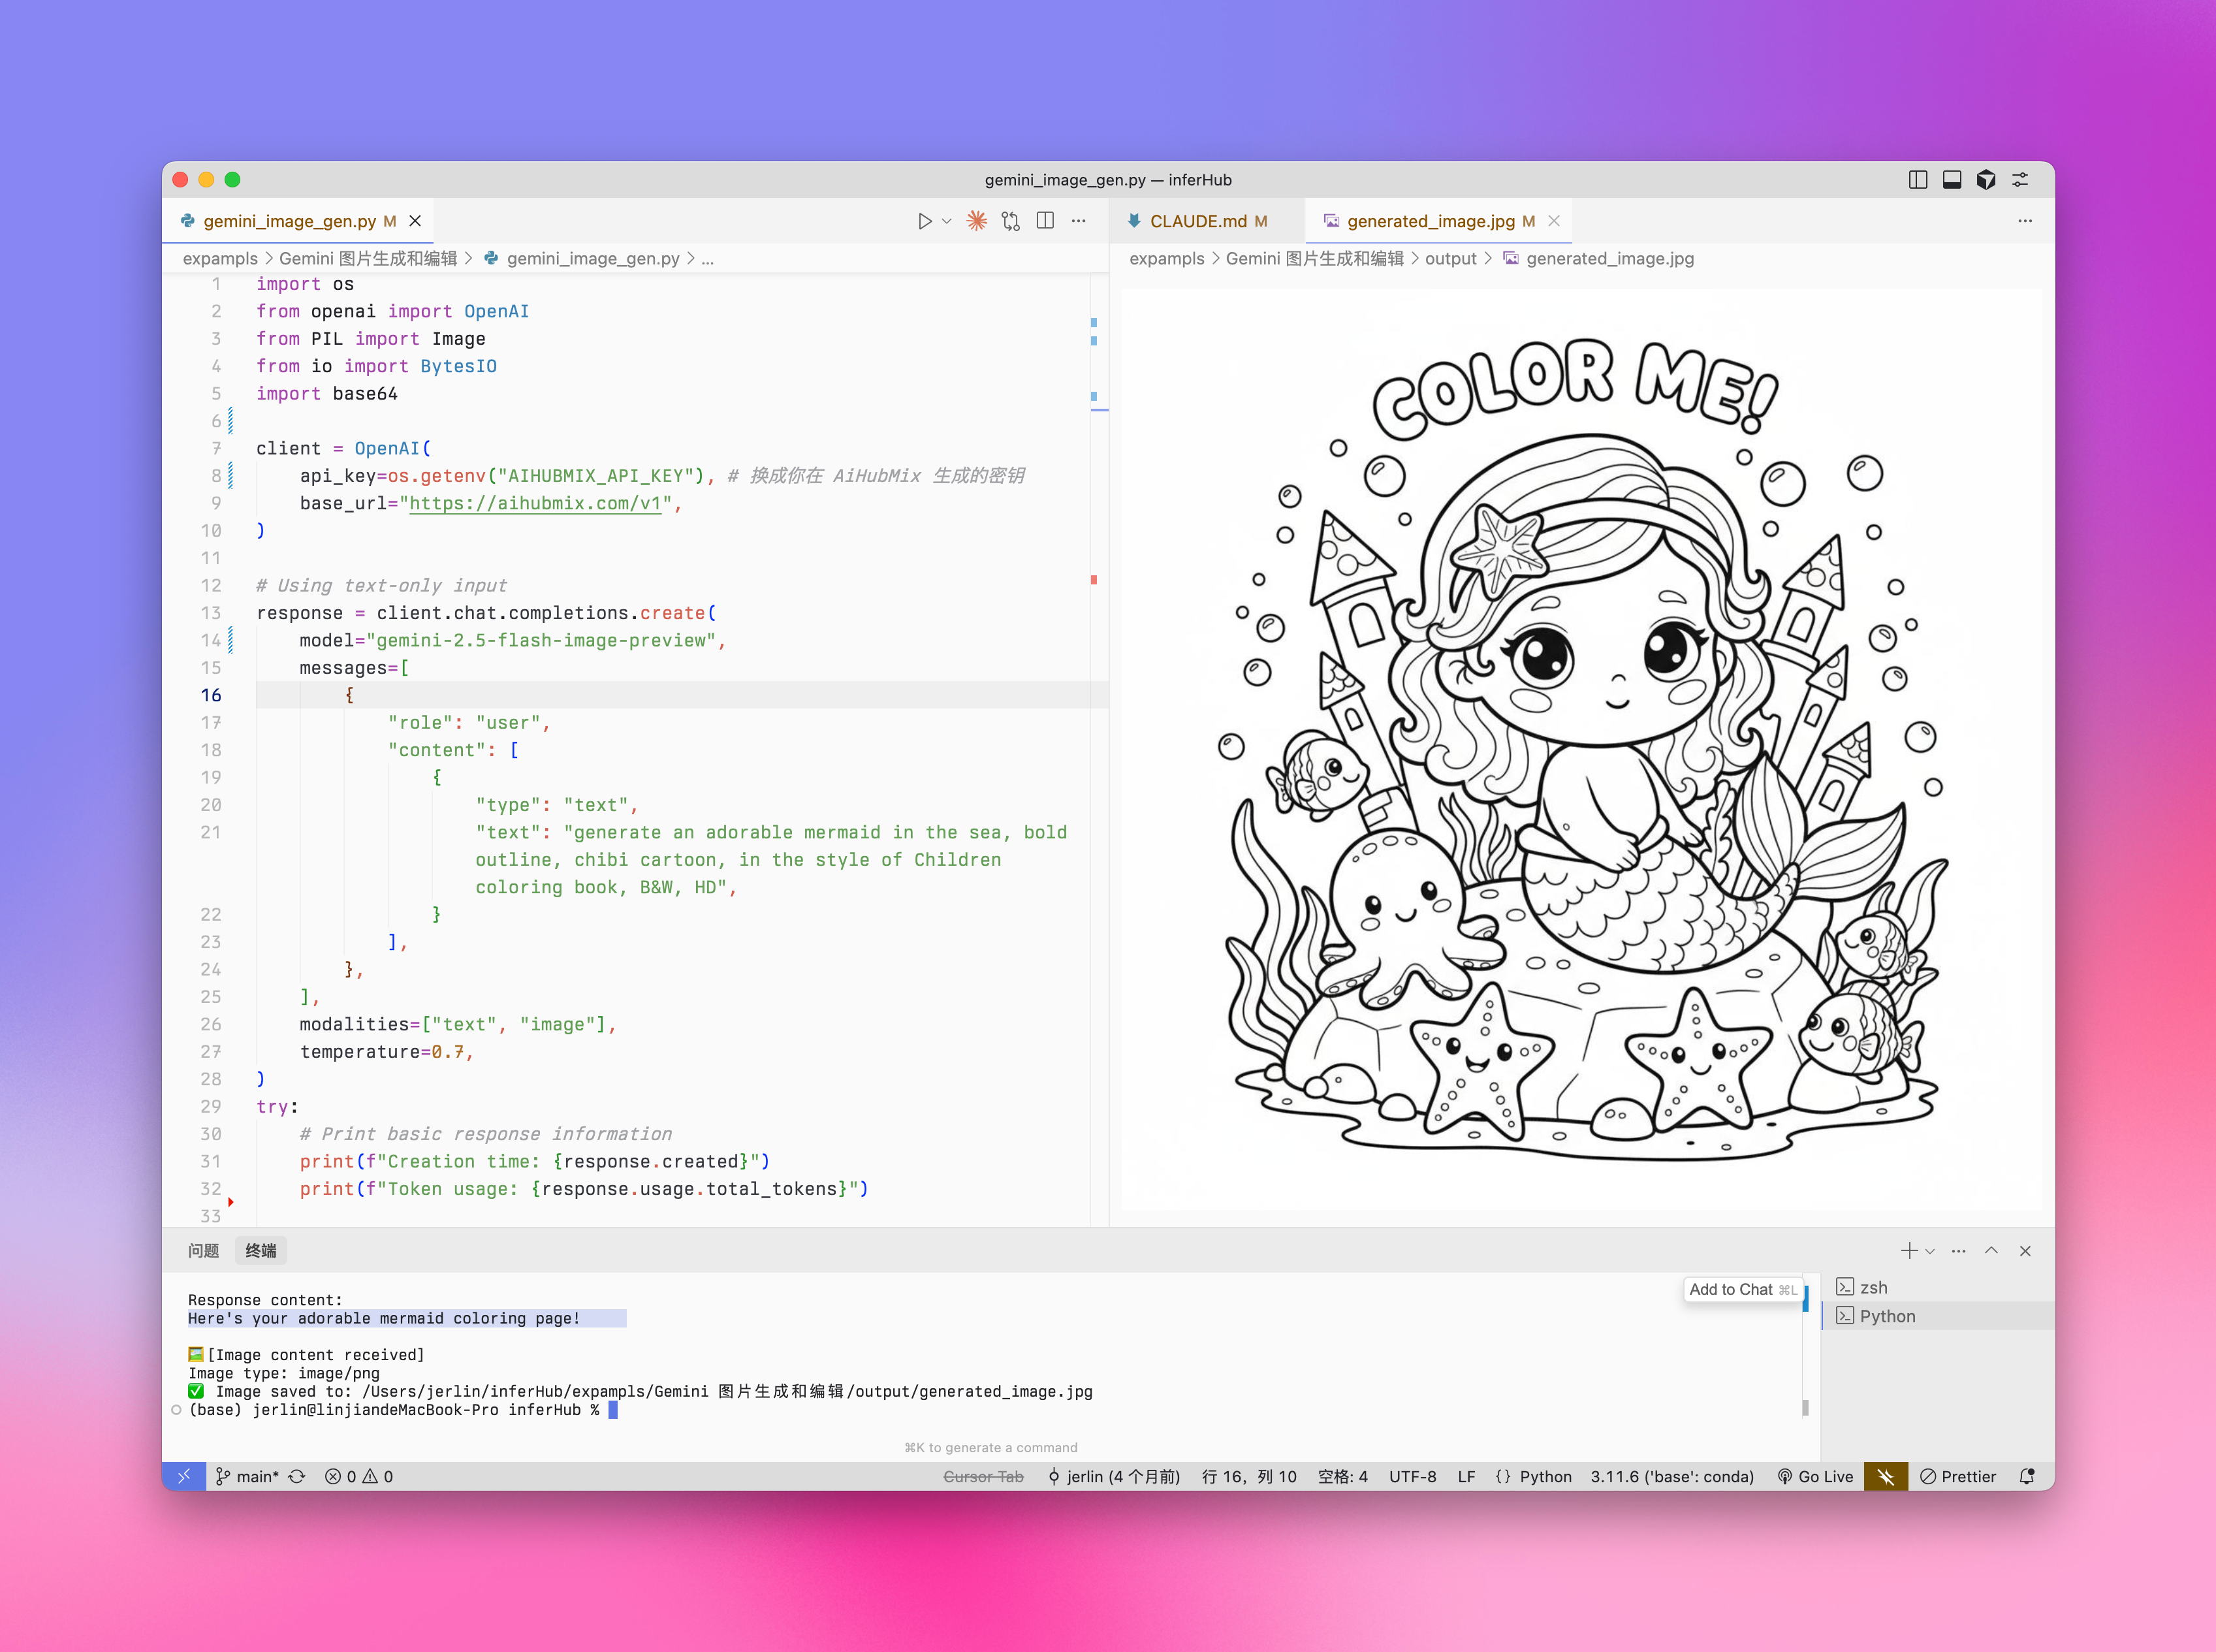Run the Python file with play icon
The height and width of the screenshot is (1652, 2216).
coord(924,221)
